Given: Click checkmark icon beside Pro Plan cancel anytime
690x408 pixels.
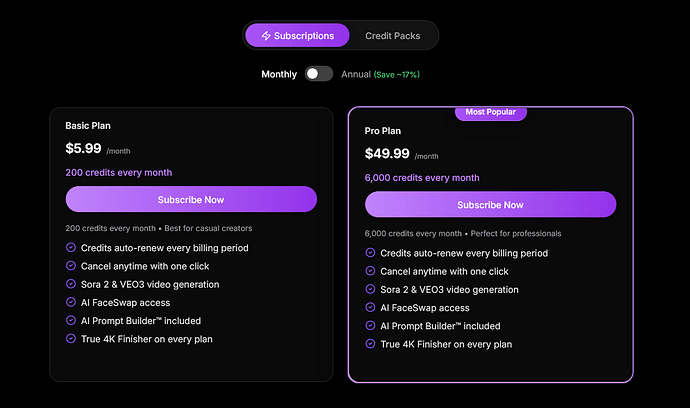Looking at the screenshot, I should click(370, 271).
